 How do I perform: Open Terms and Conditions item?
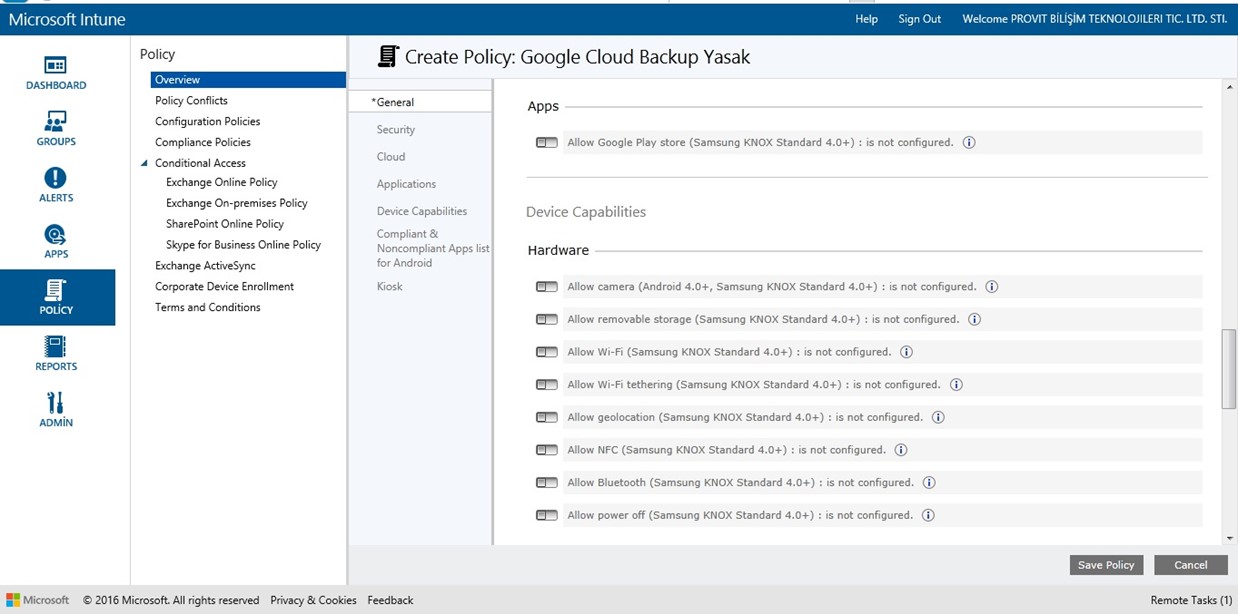(x=207, y=308)
